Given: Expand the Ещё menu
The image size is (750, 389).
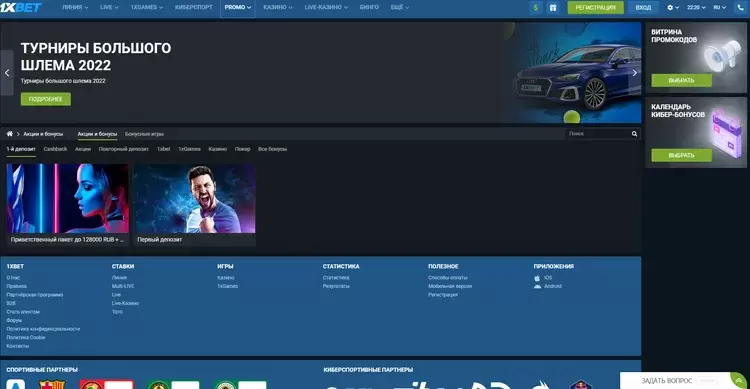Looking at the screenshot, I should [400, 8].
